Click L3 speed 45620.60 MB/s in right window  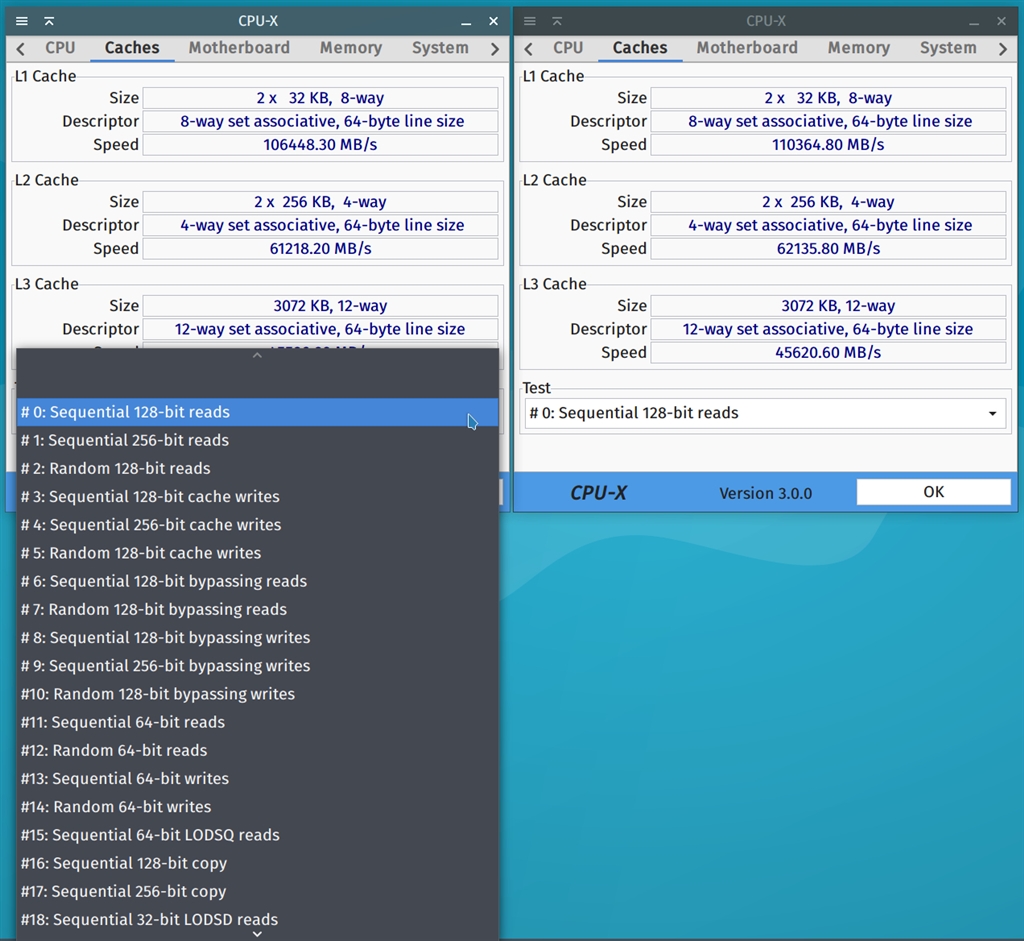[828, 352]
